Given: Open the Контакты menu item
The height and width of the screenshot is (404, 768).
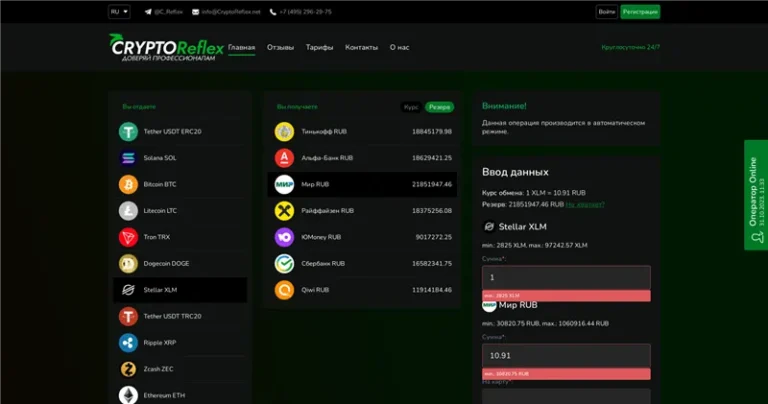Looking at the screenshot, I should pyautogui.click(x=361, y=47).
